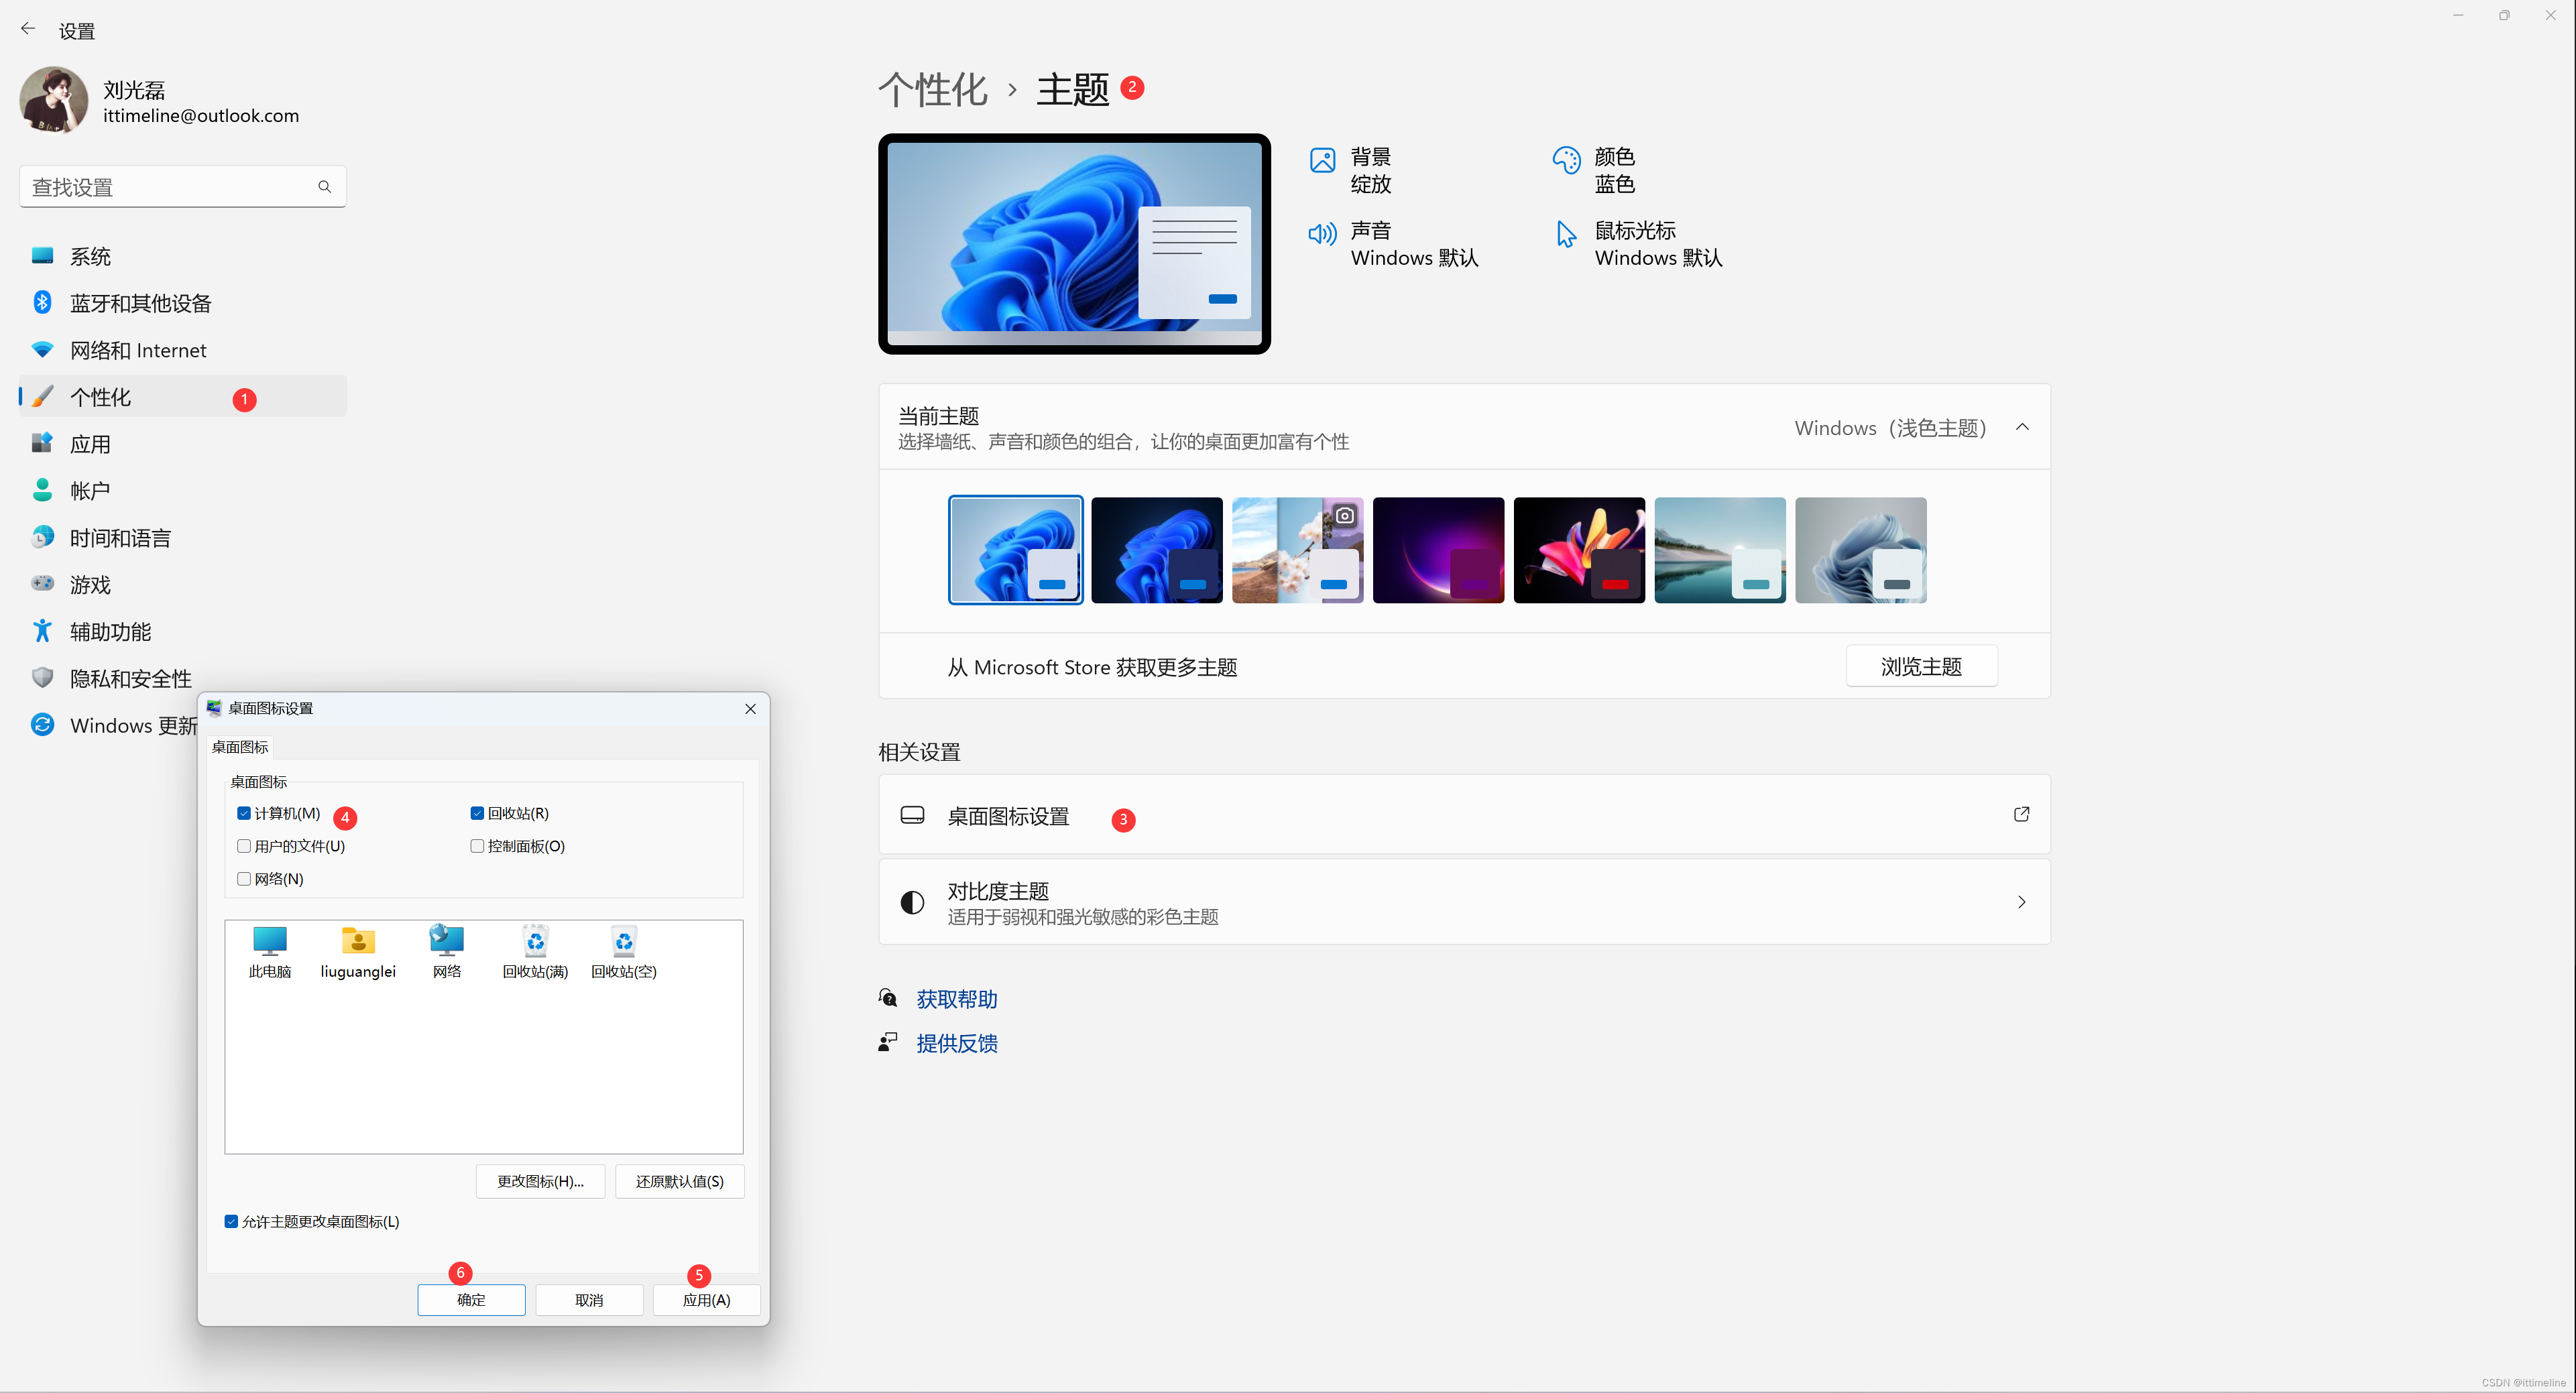Click the 提供反馈 person icon
Image resolution: width=2576 pixels, height=1393 pixels.
tap(888, 1043)
